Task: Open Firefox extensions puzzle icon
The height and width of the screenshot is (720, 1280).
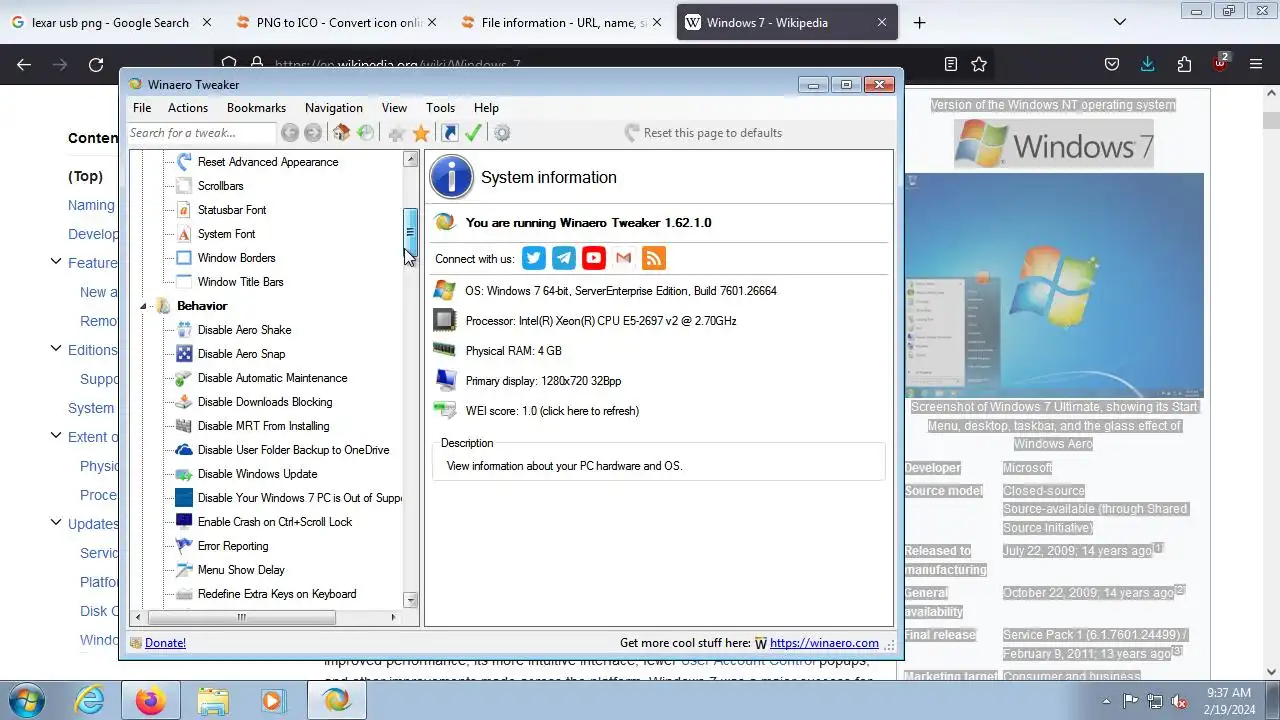Action: (1184, 64)
